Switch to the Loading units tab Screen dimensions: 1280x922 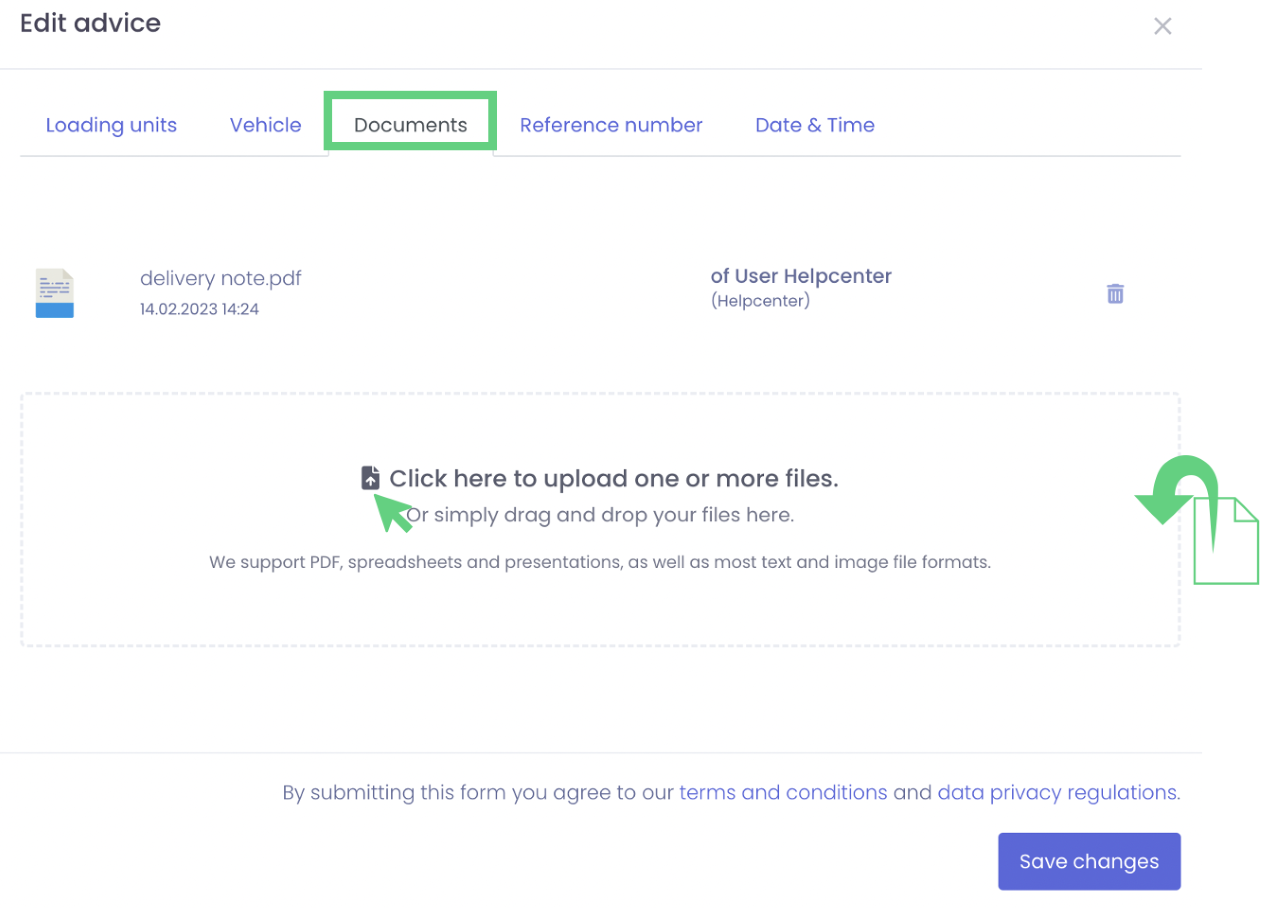coord(111,125)
